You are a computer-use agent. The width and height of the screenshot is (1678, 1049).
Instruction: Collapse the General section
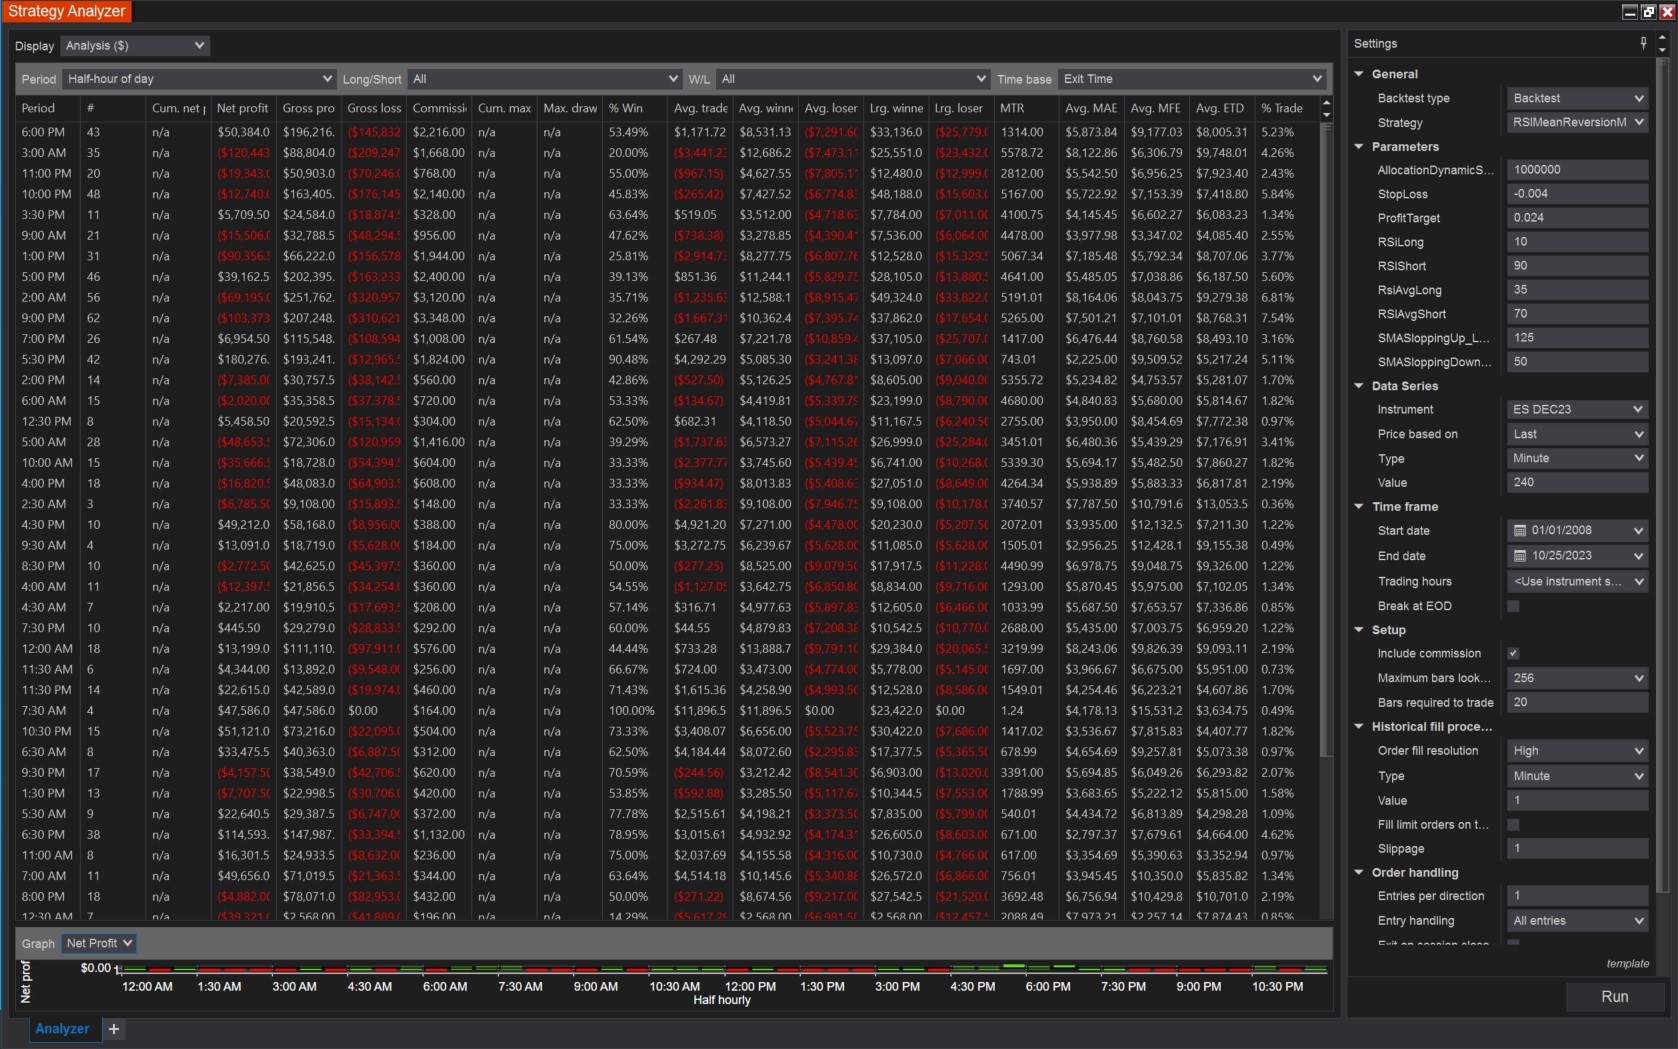[x=1359, y=74]
